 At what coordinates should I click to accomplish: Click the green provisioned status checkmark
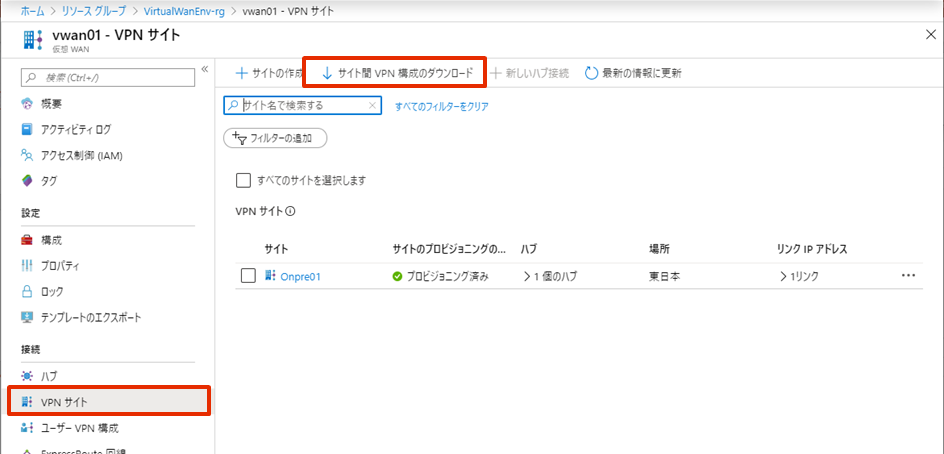pyautogui.click(x=397, y=277)
